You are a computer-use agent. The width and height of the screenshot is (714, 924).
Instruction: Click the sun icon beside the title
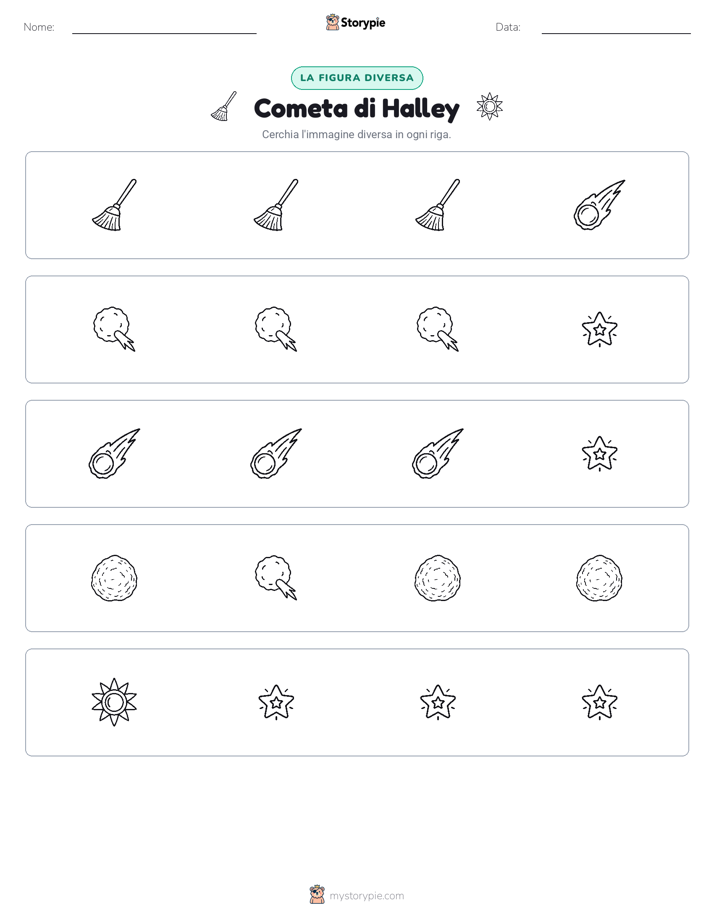pos(490,107)
